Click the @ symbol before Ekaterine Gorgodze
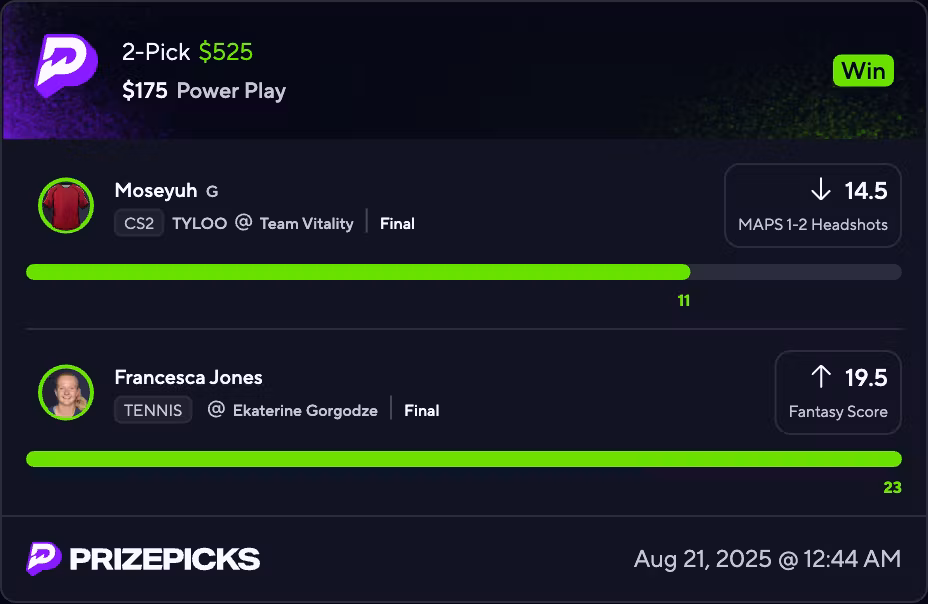Screen dimensions: 928x604 click(216, 410)
